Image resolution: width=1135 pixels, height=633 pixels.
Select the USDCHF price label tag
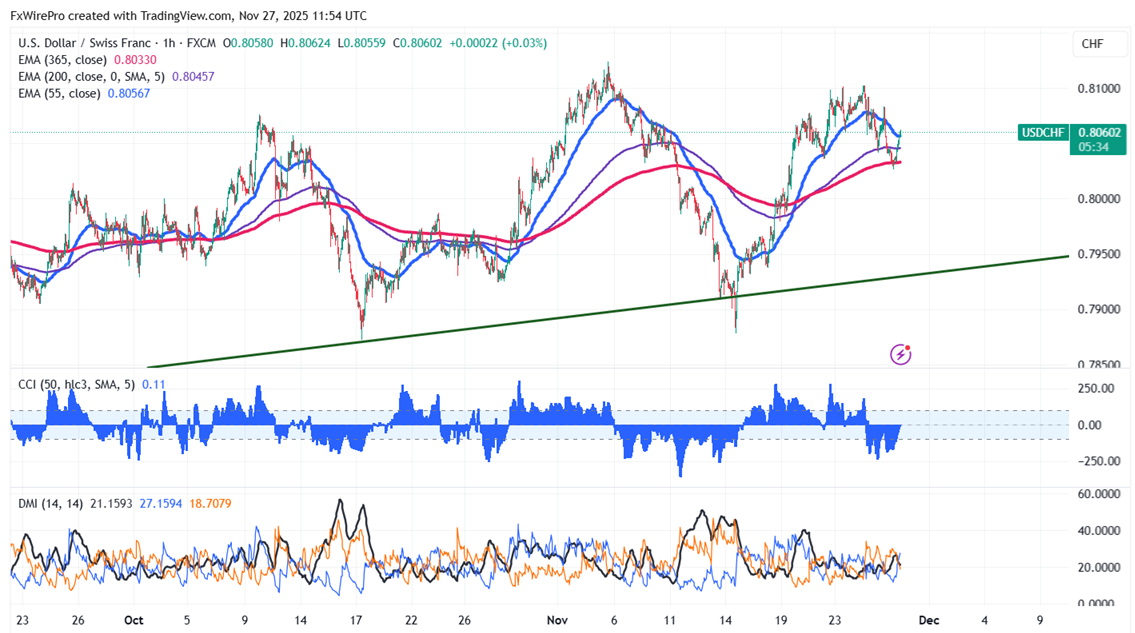pyautogui.click(x=1043, y=133)
